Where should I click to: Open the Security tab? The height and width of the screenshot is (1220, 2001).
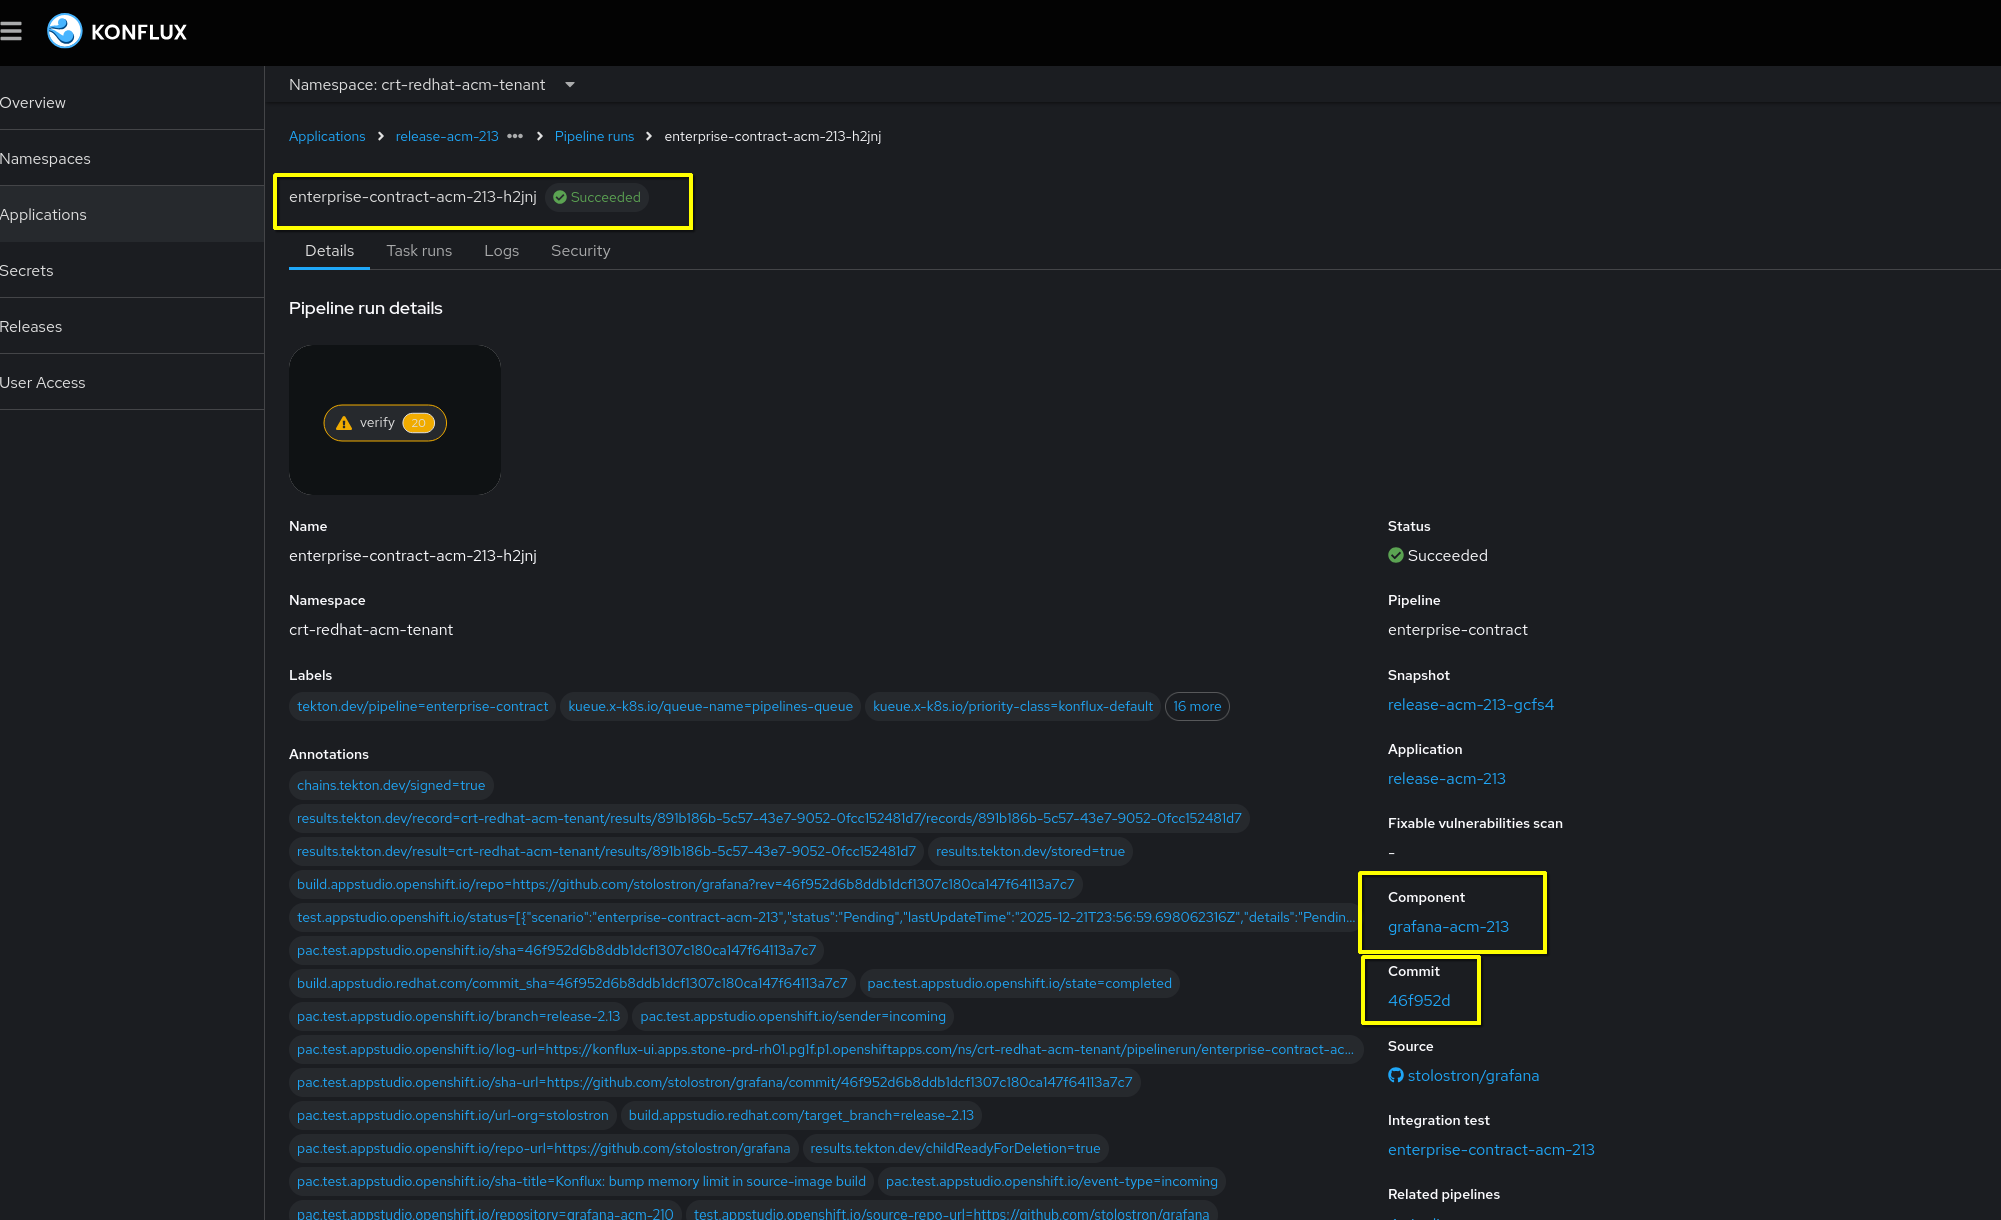pos(580,251)
